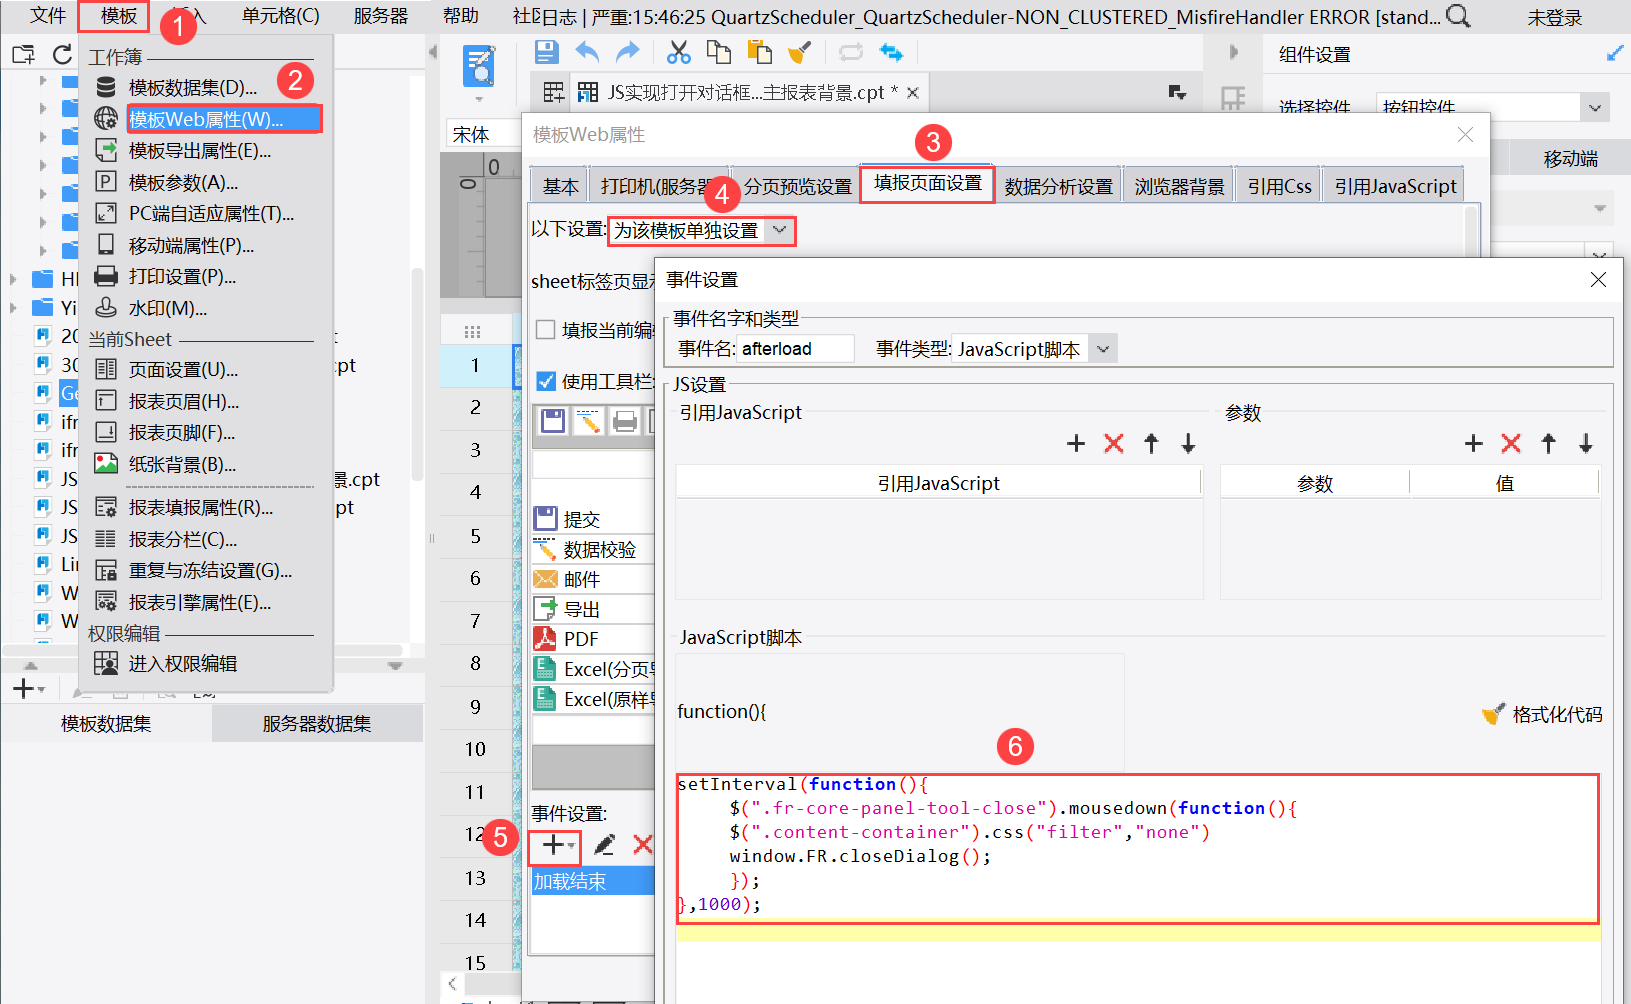Screen dimensions: 1631x1004
Task: Click the Copy icon in toolbar
Action: (718, 52)
